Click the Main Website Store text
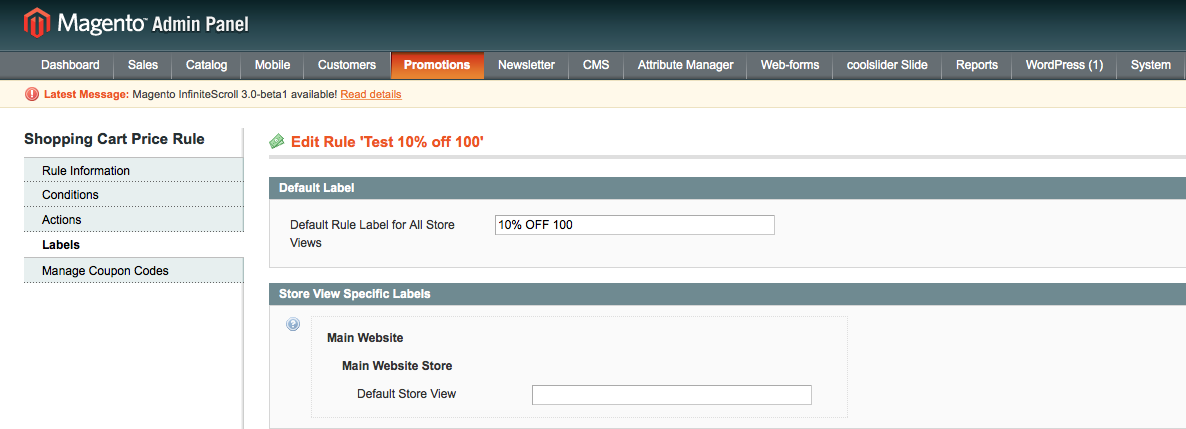1186x429 pixels. click(397, 365)
